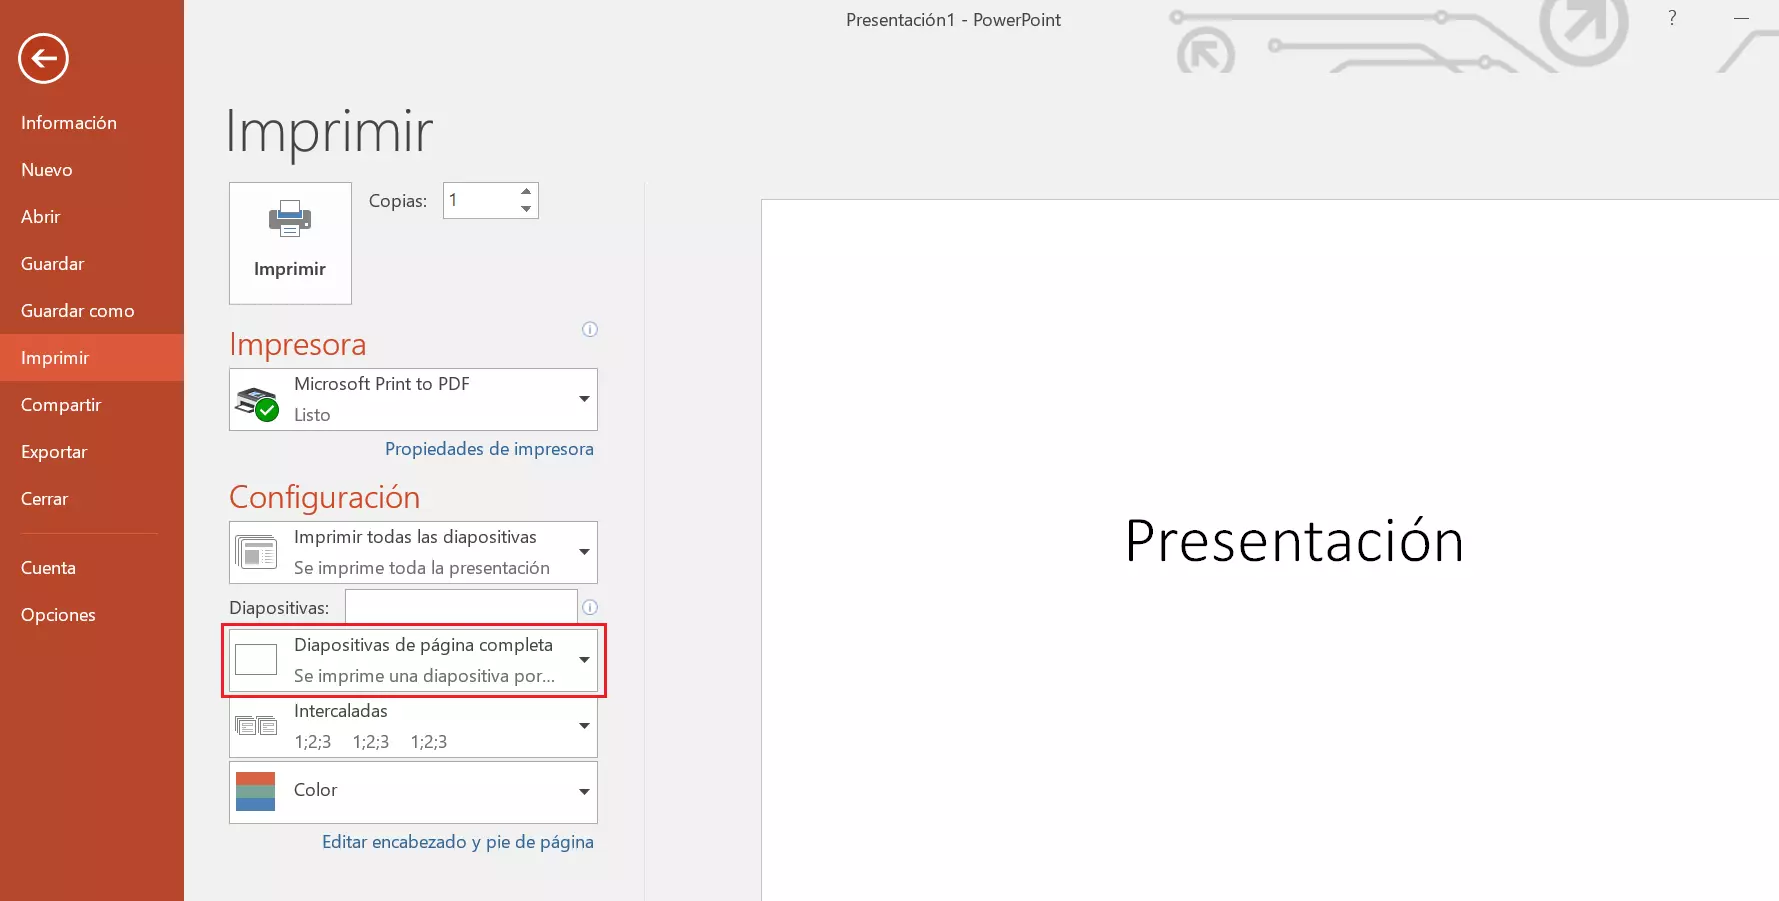This screenshot has width=1779, height=901.
Task: Open the Color dropdown arrow
Action: coord(584,792)
